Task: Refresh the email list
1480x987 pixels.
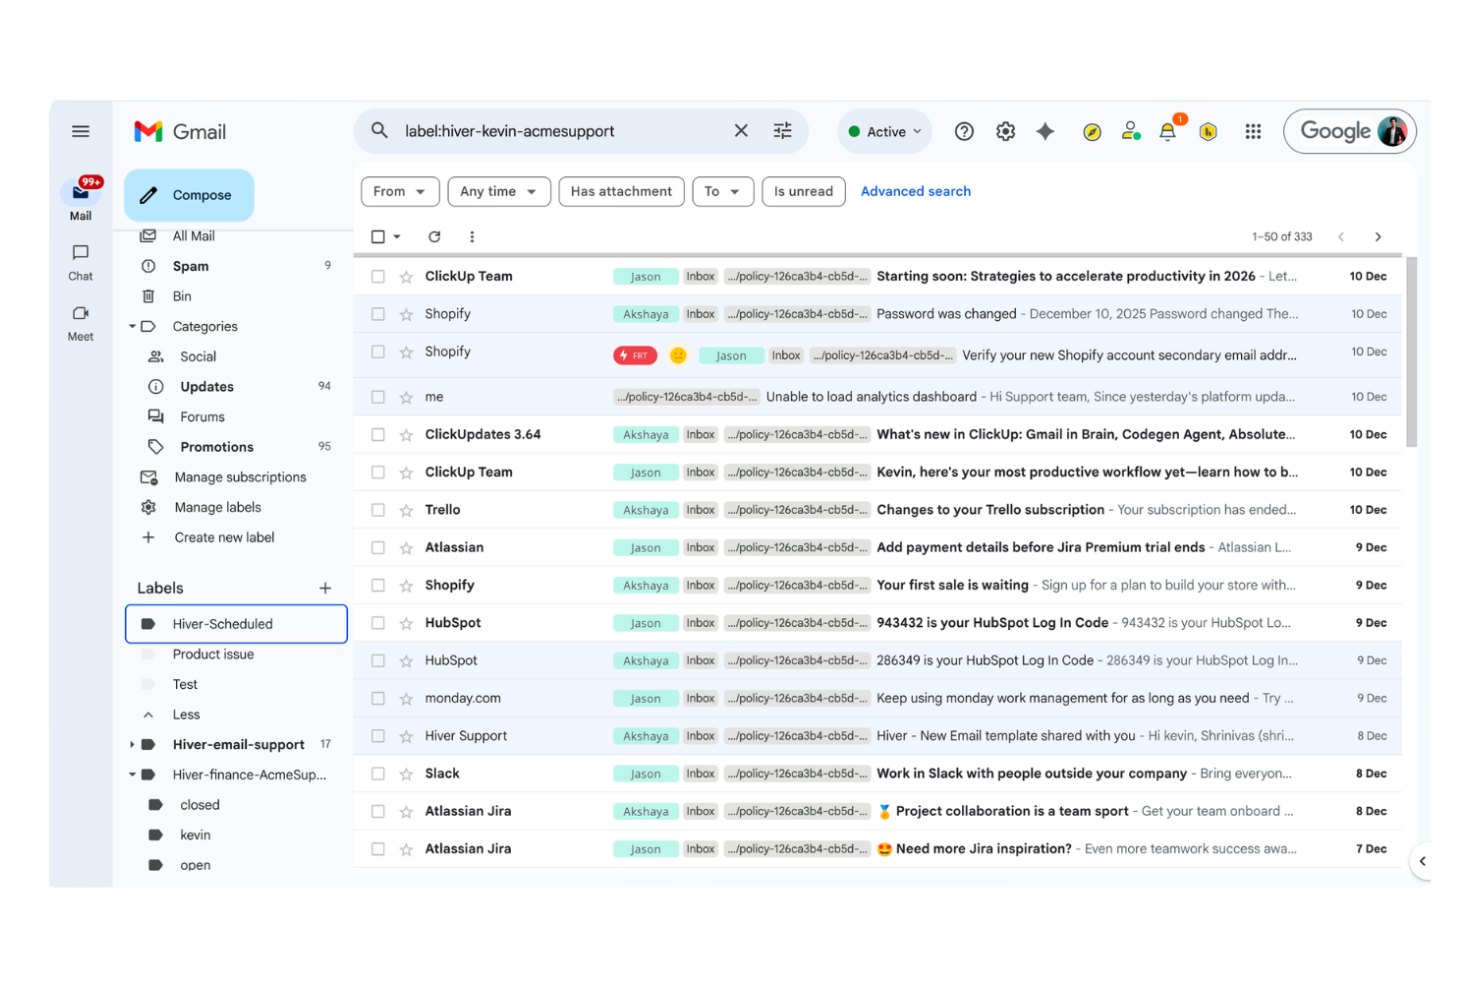Action: [434, 236]
